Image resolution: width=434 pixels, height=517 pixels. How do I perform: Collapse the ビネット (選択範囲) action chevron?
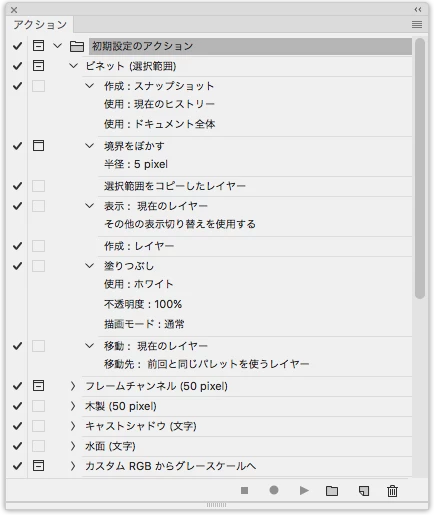[x=73, y=66]
